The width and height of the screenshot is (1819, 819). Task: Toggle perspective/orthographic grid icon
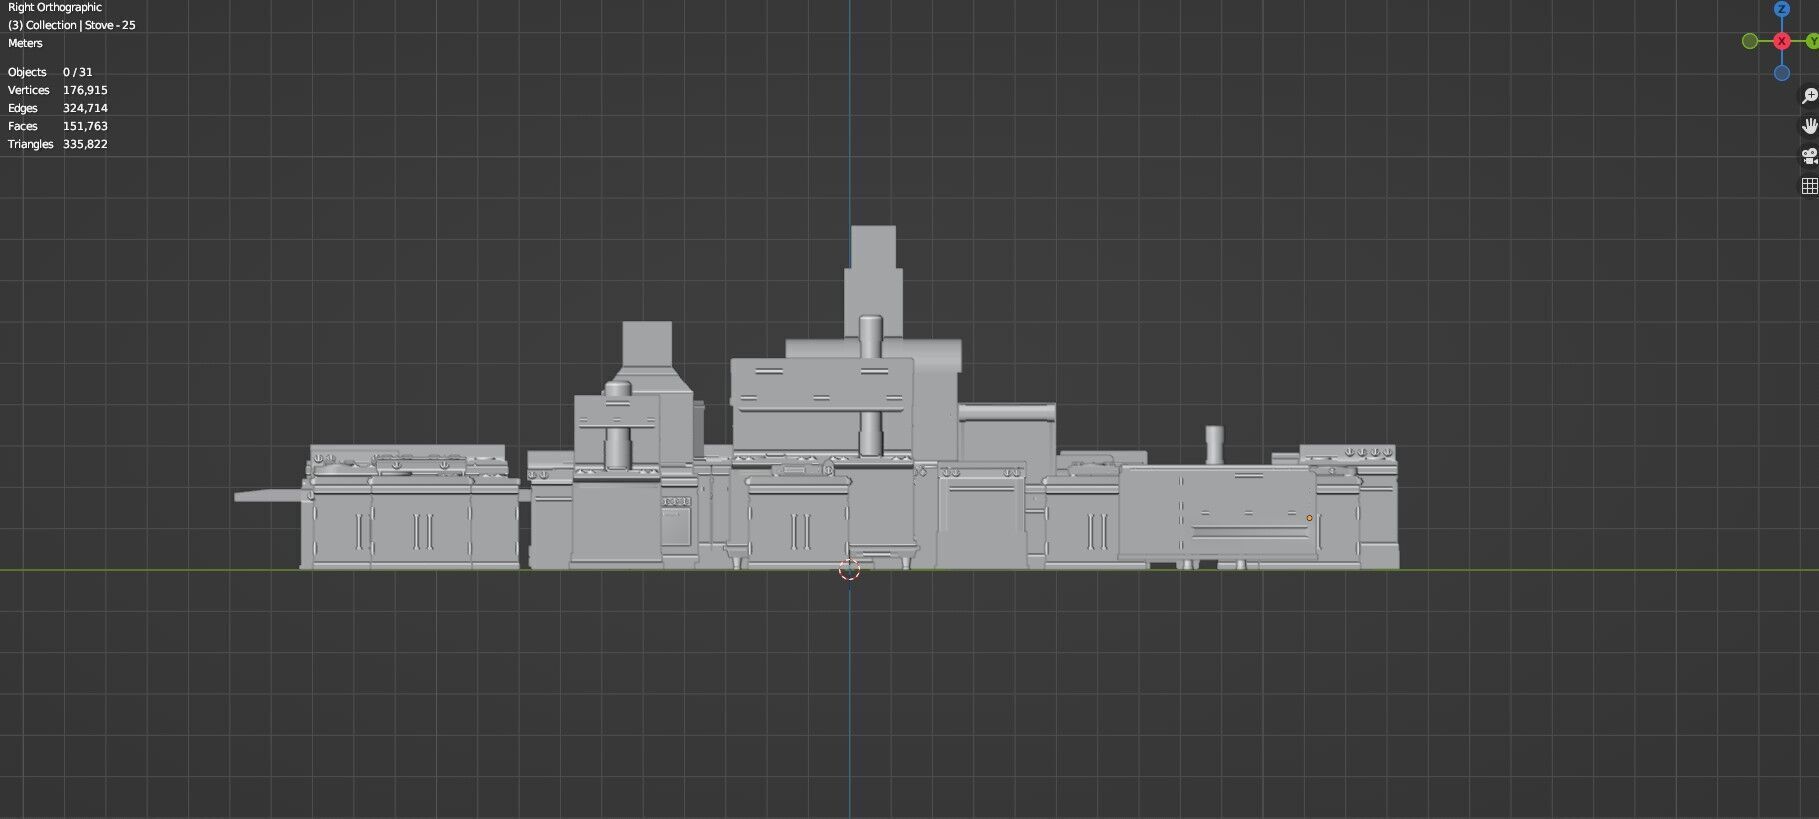point(1809,186)
